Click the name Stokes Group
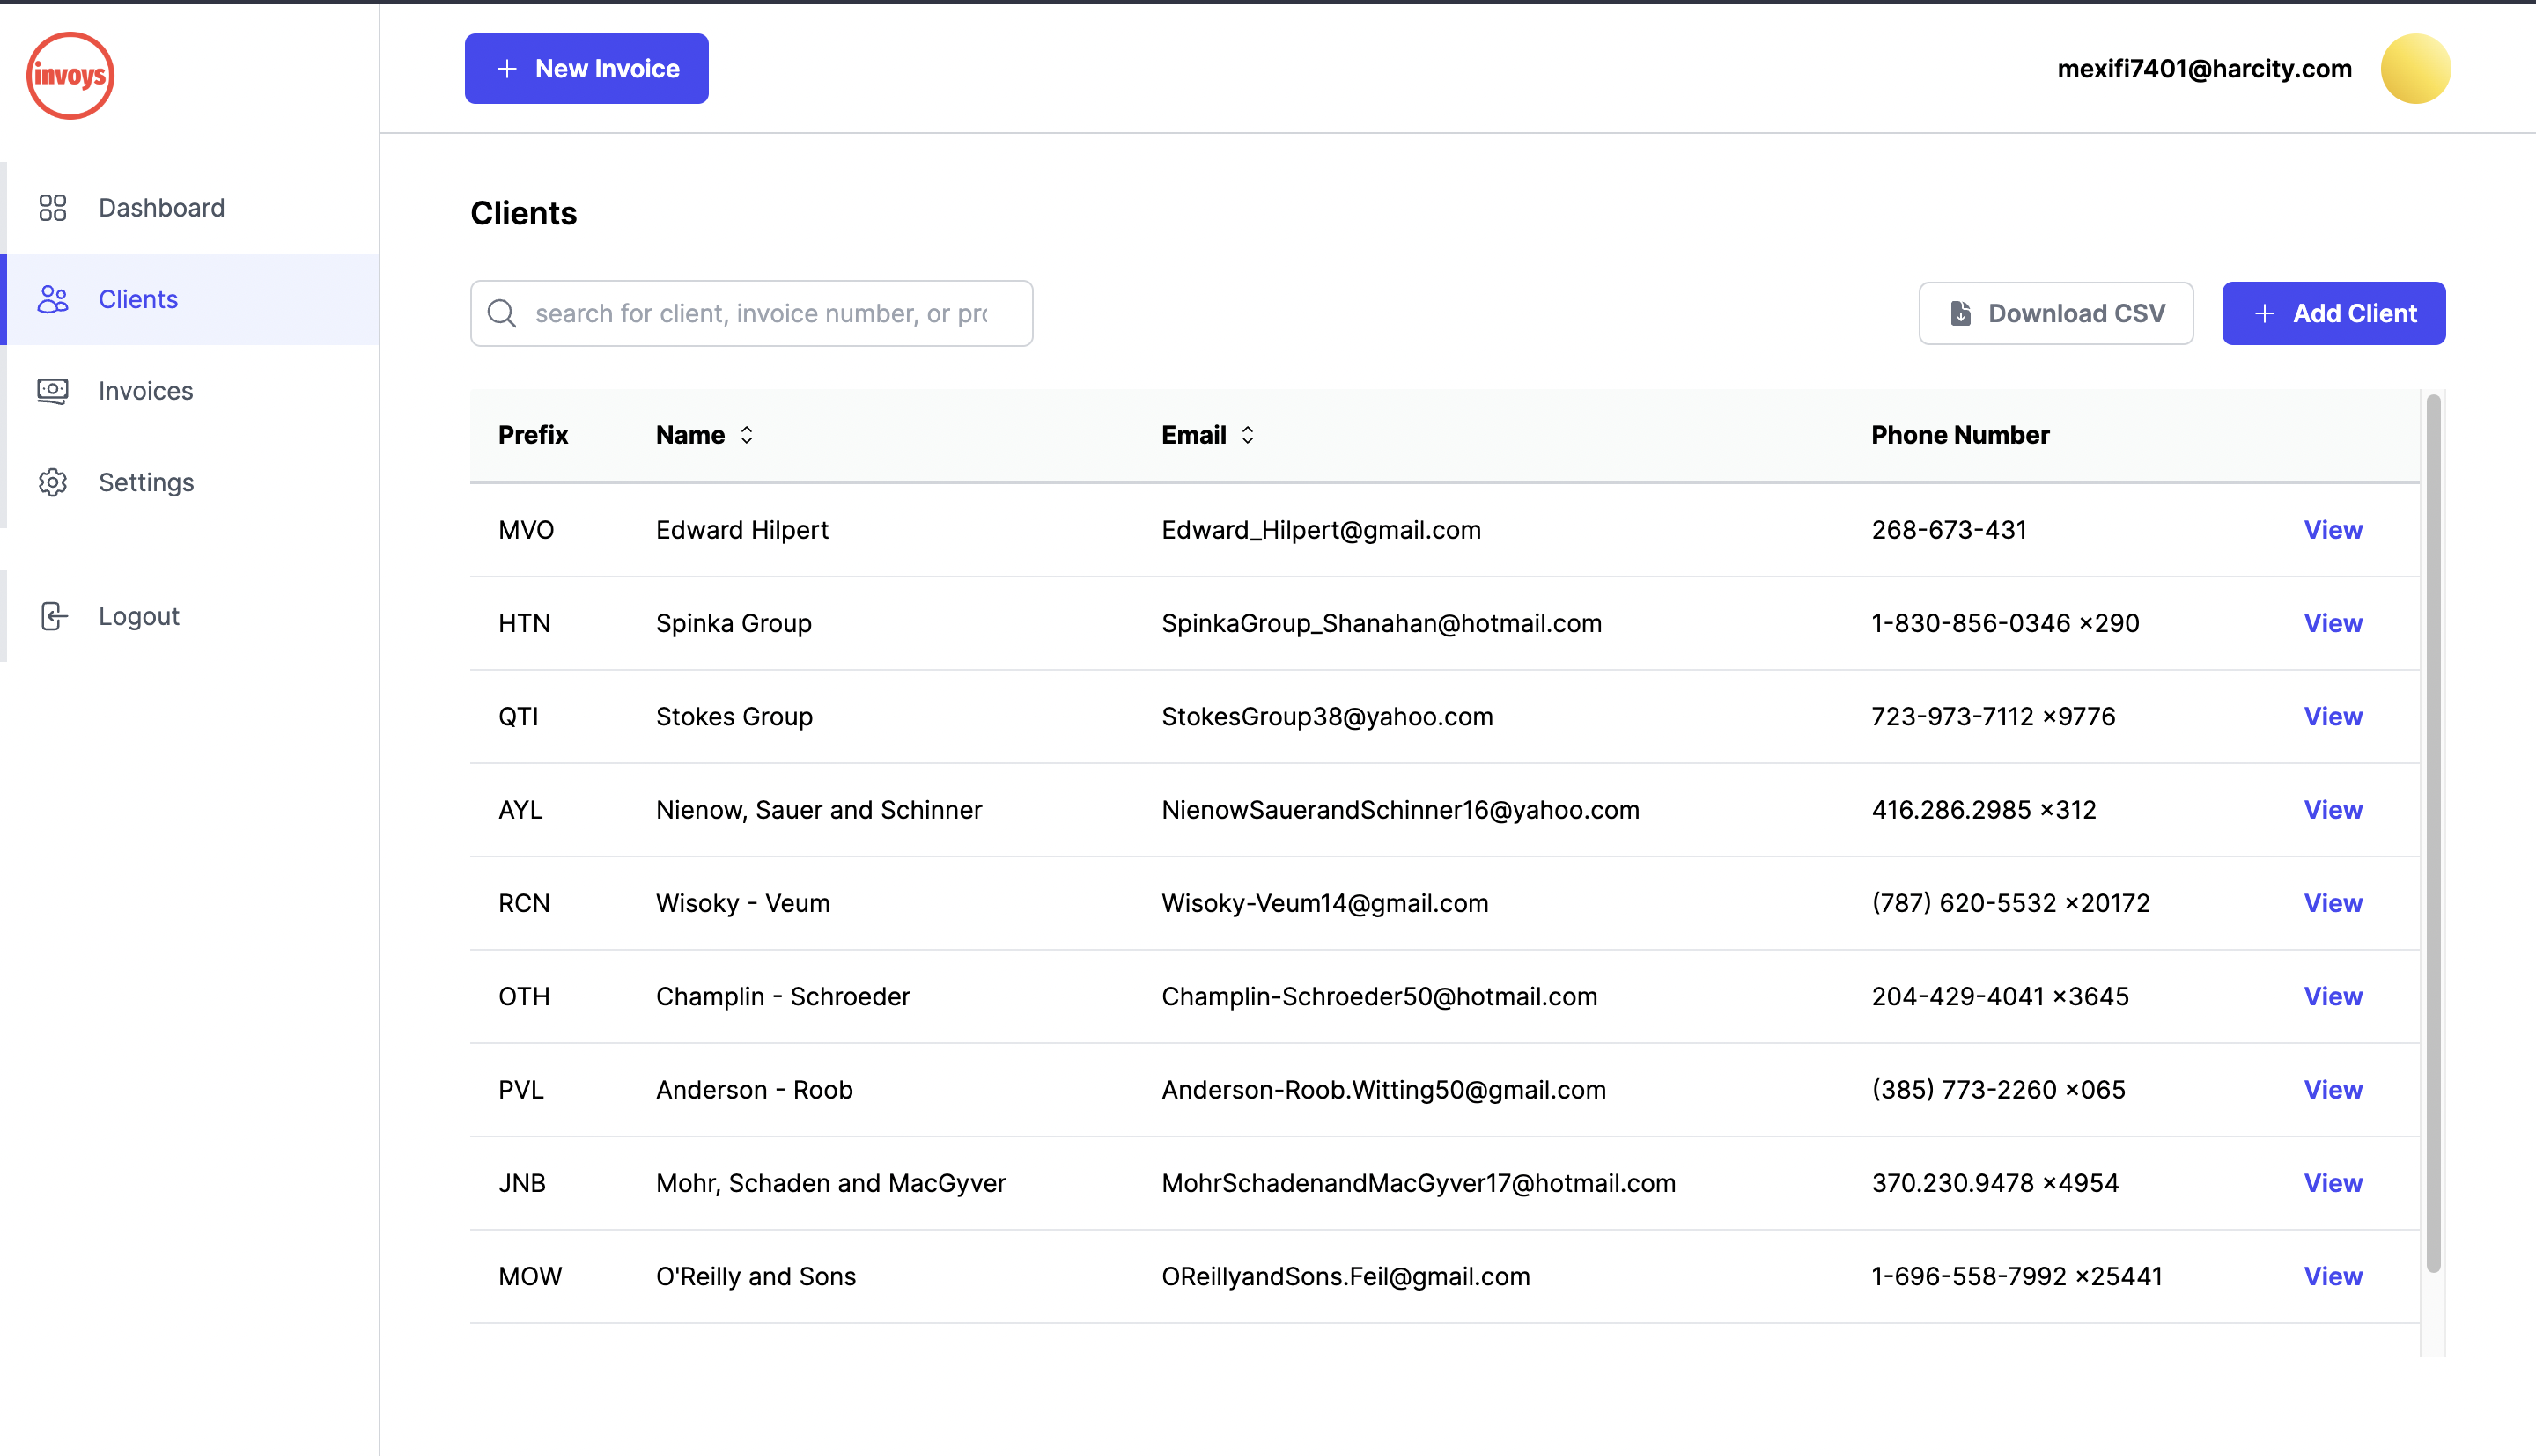 pyautogui.click(x=734, y=716)
